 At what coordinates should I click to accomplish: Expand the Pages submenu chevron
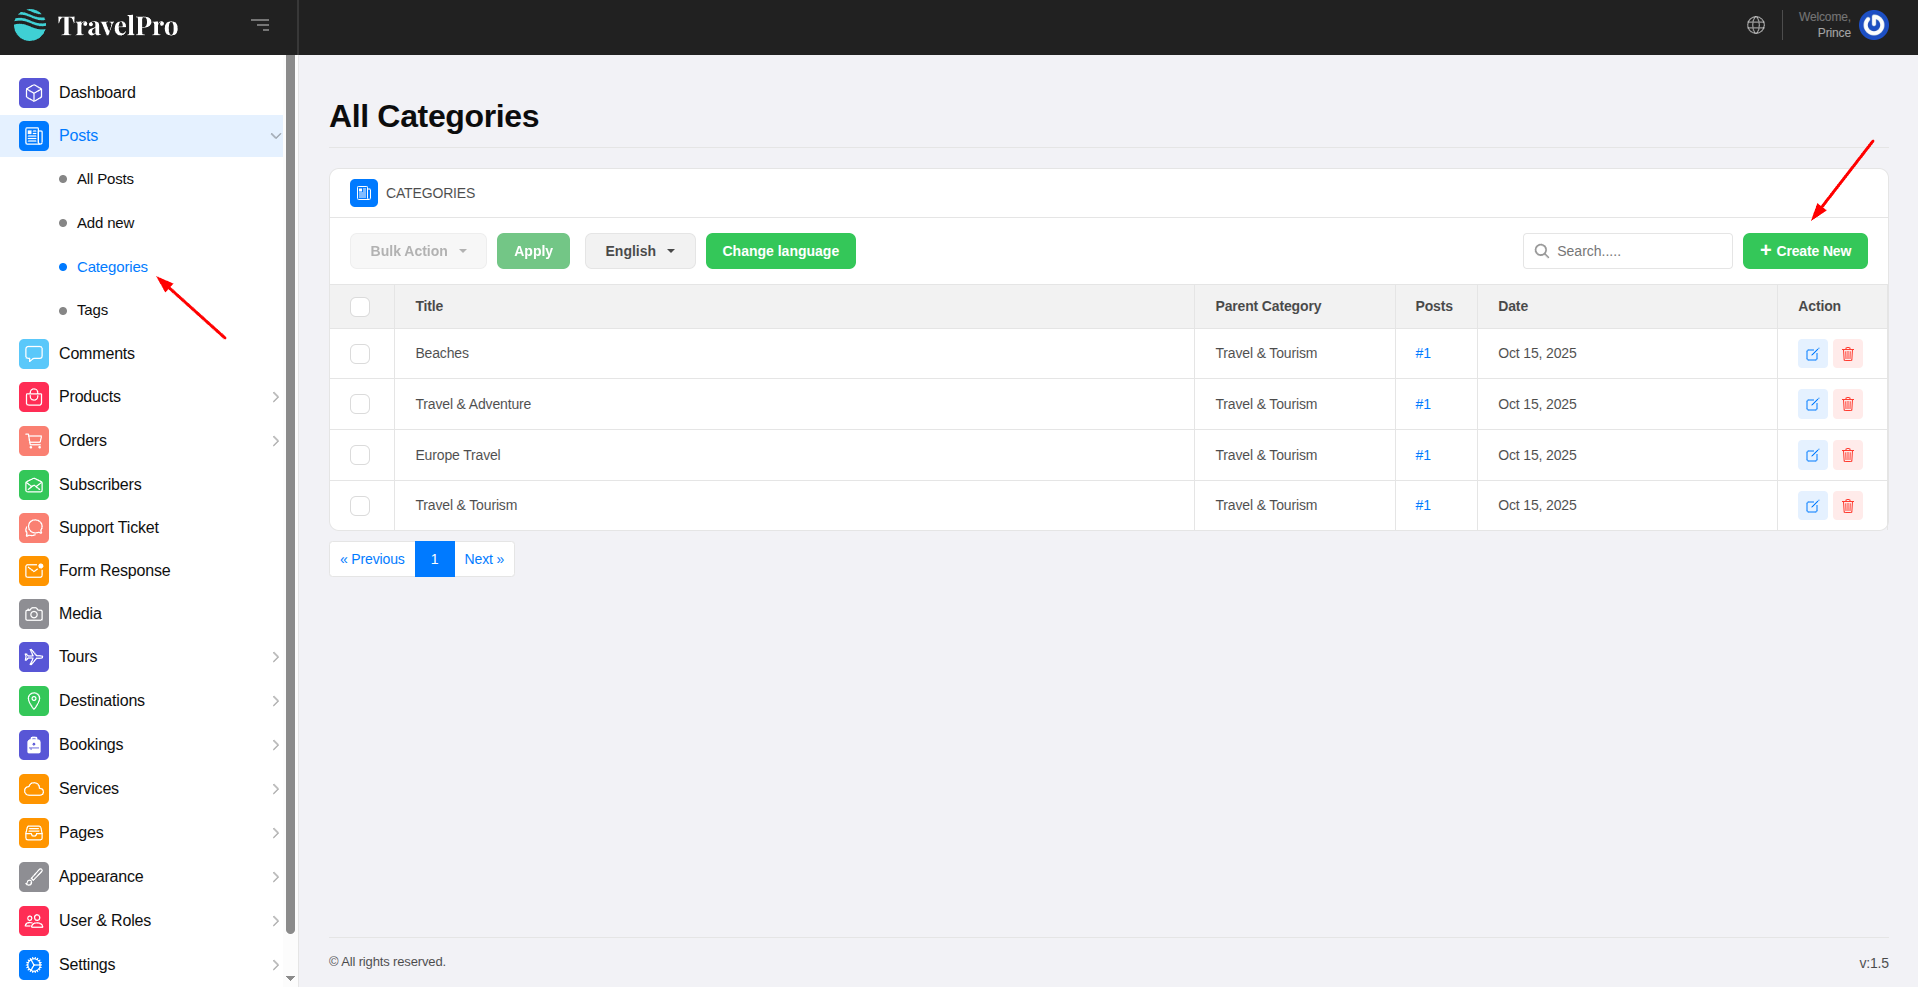click(x=275, y=833)
